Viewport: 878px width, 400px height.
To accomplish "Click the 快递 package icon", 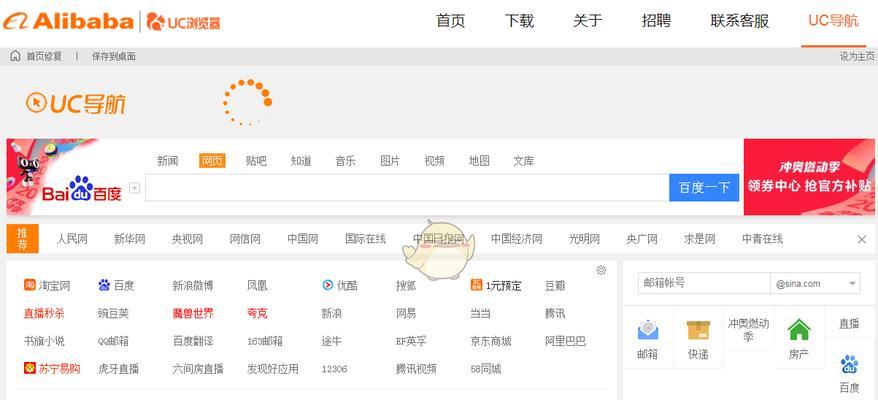I will (698, 330).
